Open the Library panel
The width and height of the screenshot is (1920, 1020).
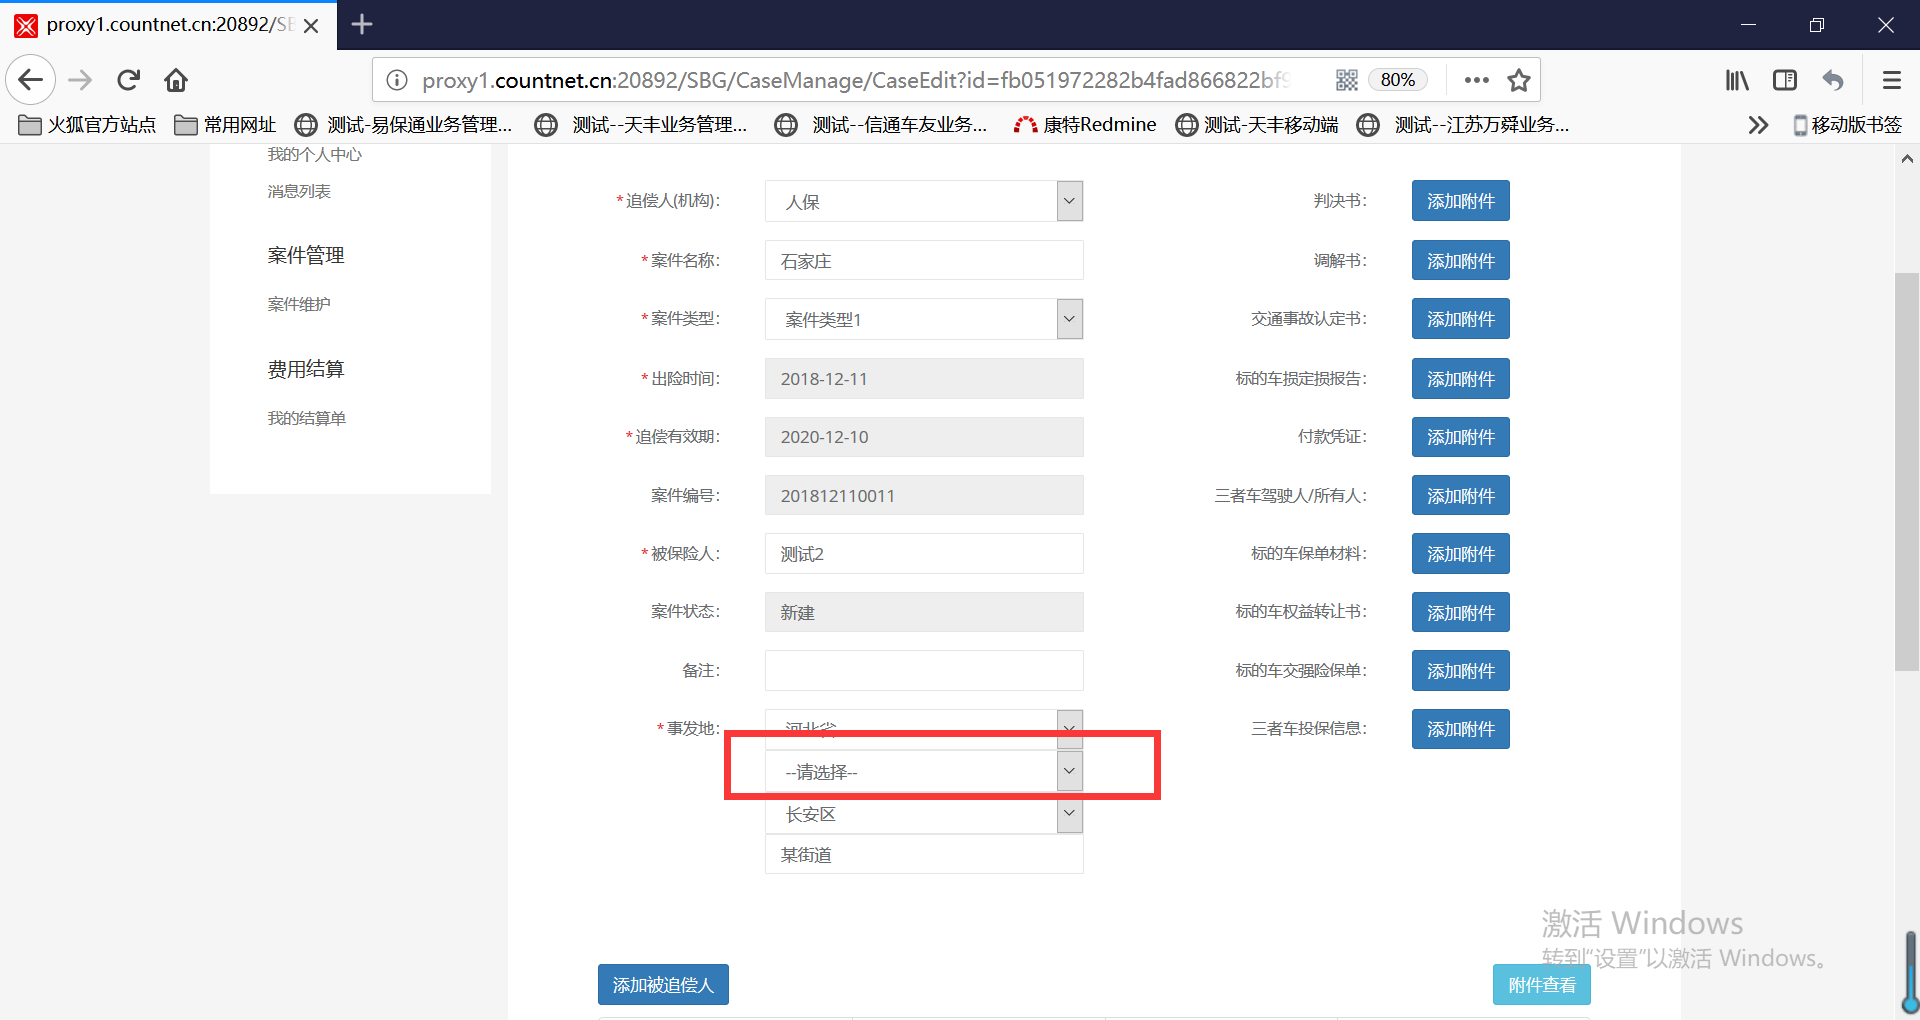(x=1737, y=80)
